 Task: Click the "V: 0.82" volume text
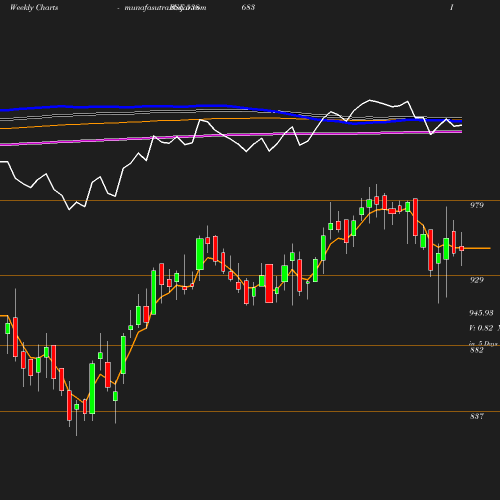481,328
